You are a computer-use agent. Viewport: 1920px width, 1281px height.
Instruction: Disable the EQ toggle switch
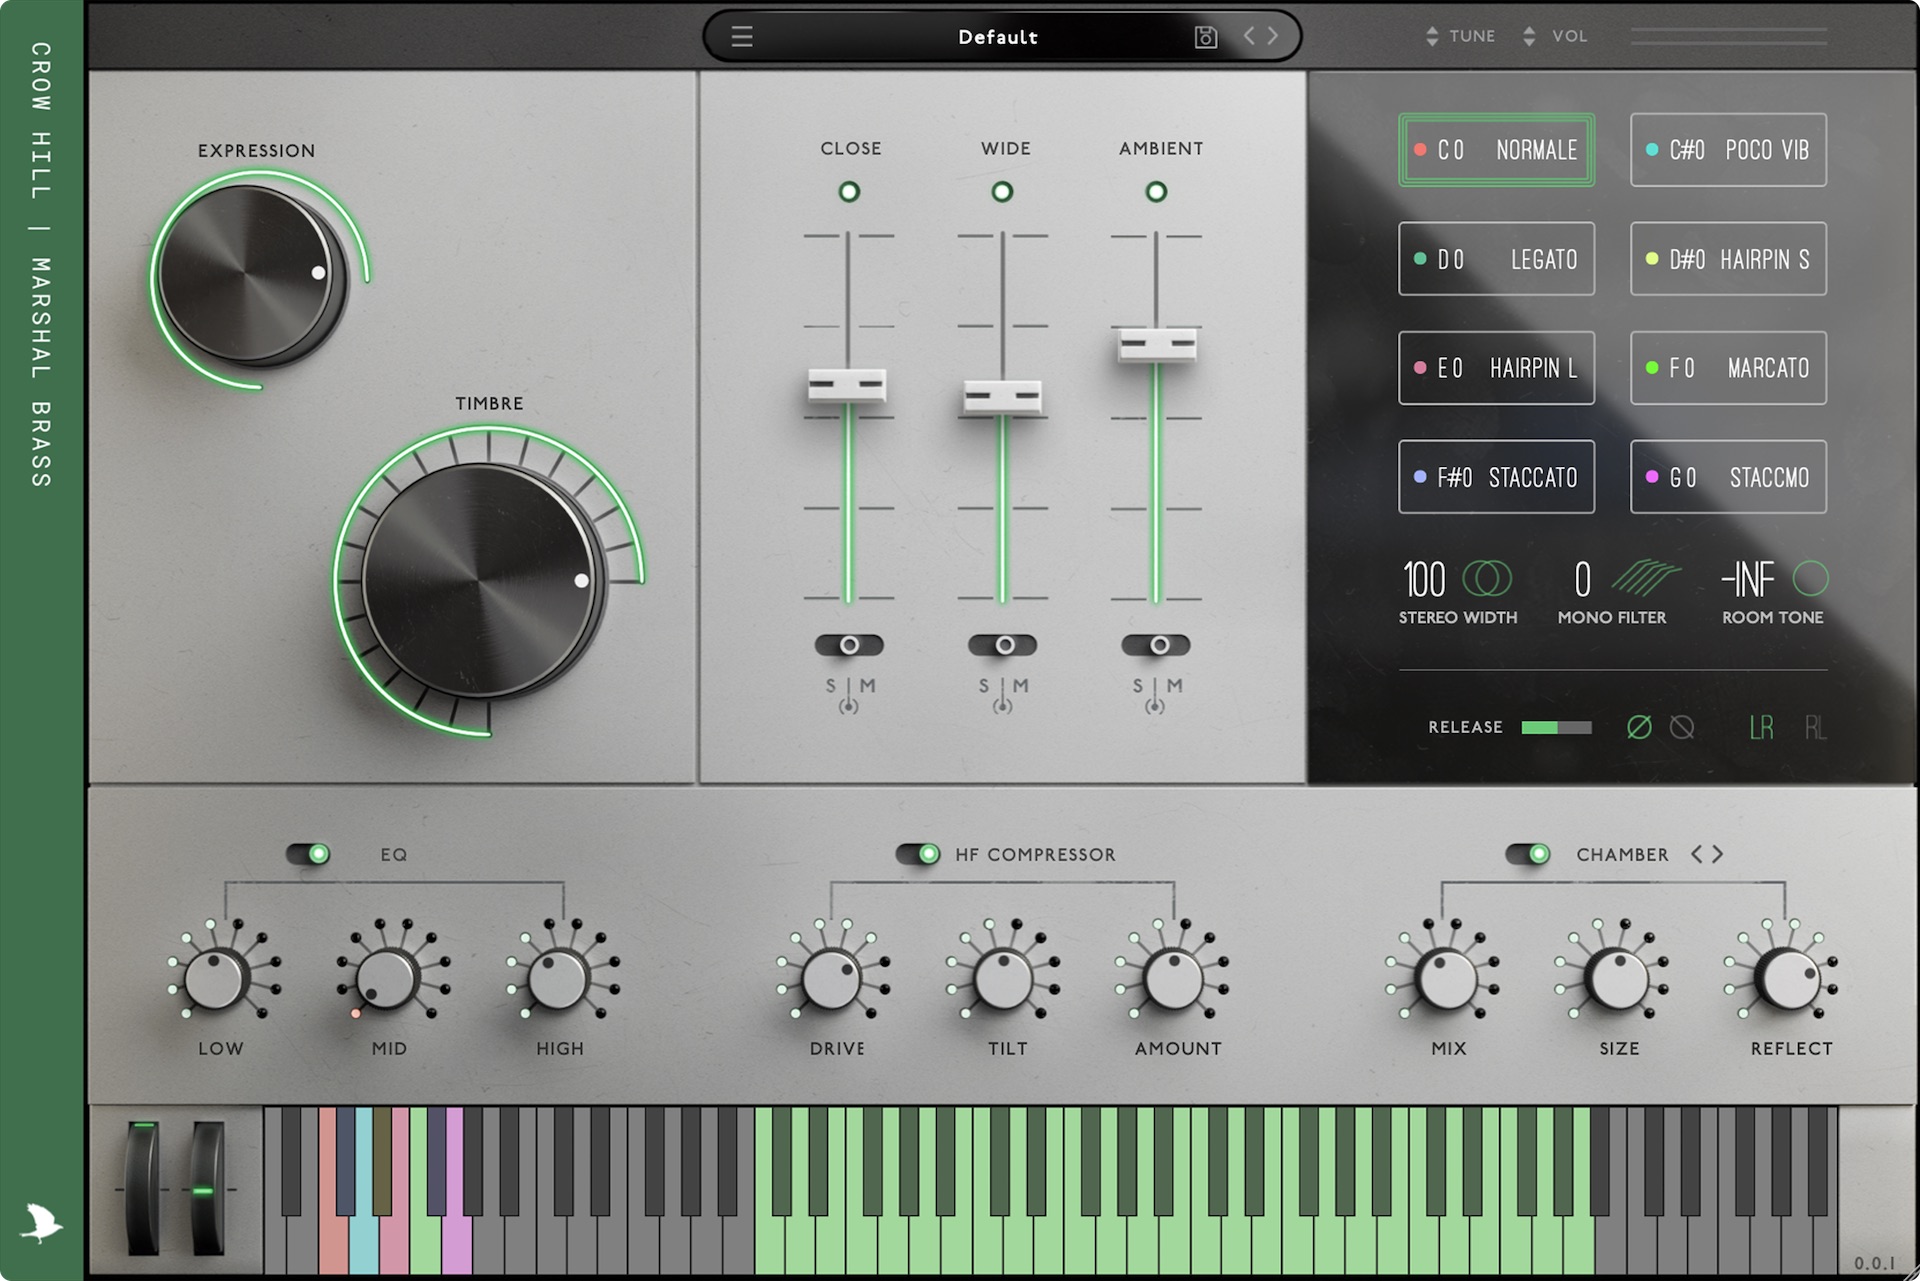coord(308,854)
